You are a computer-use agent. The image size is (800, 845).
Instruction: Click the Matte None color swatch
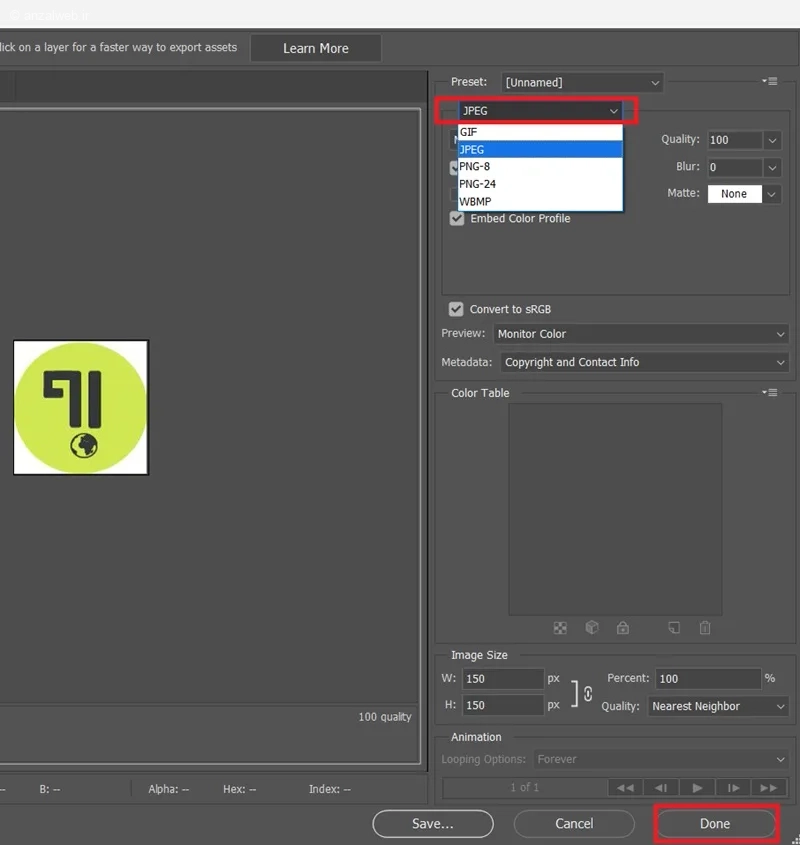734,193
